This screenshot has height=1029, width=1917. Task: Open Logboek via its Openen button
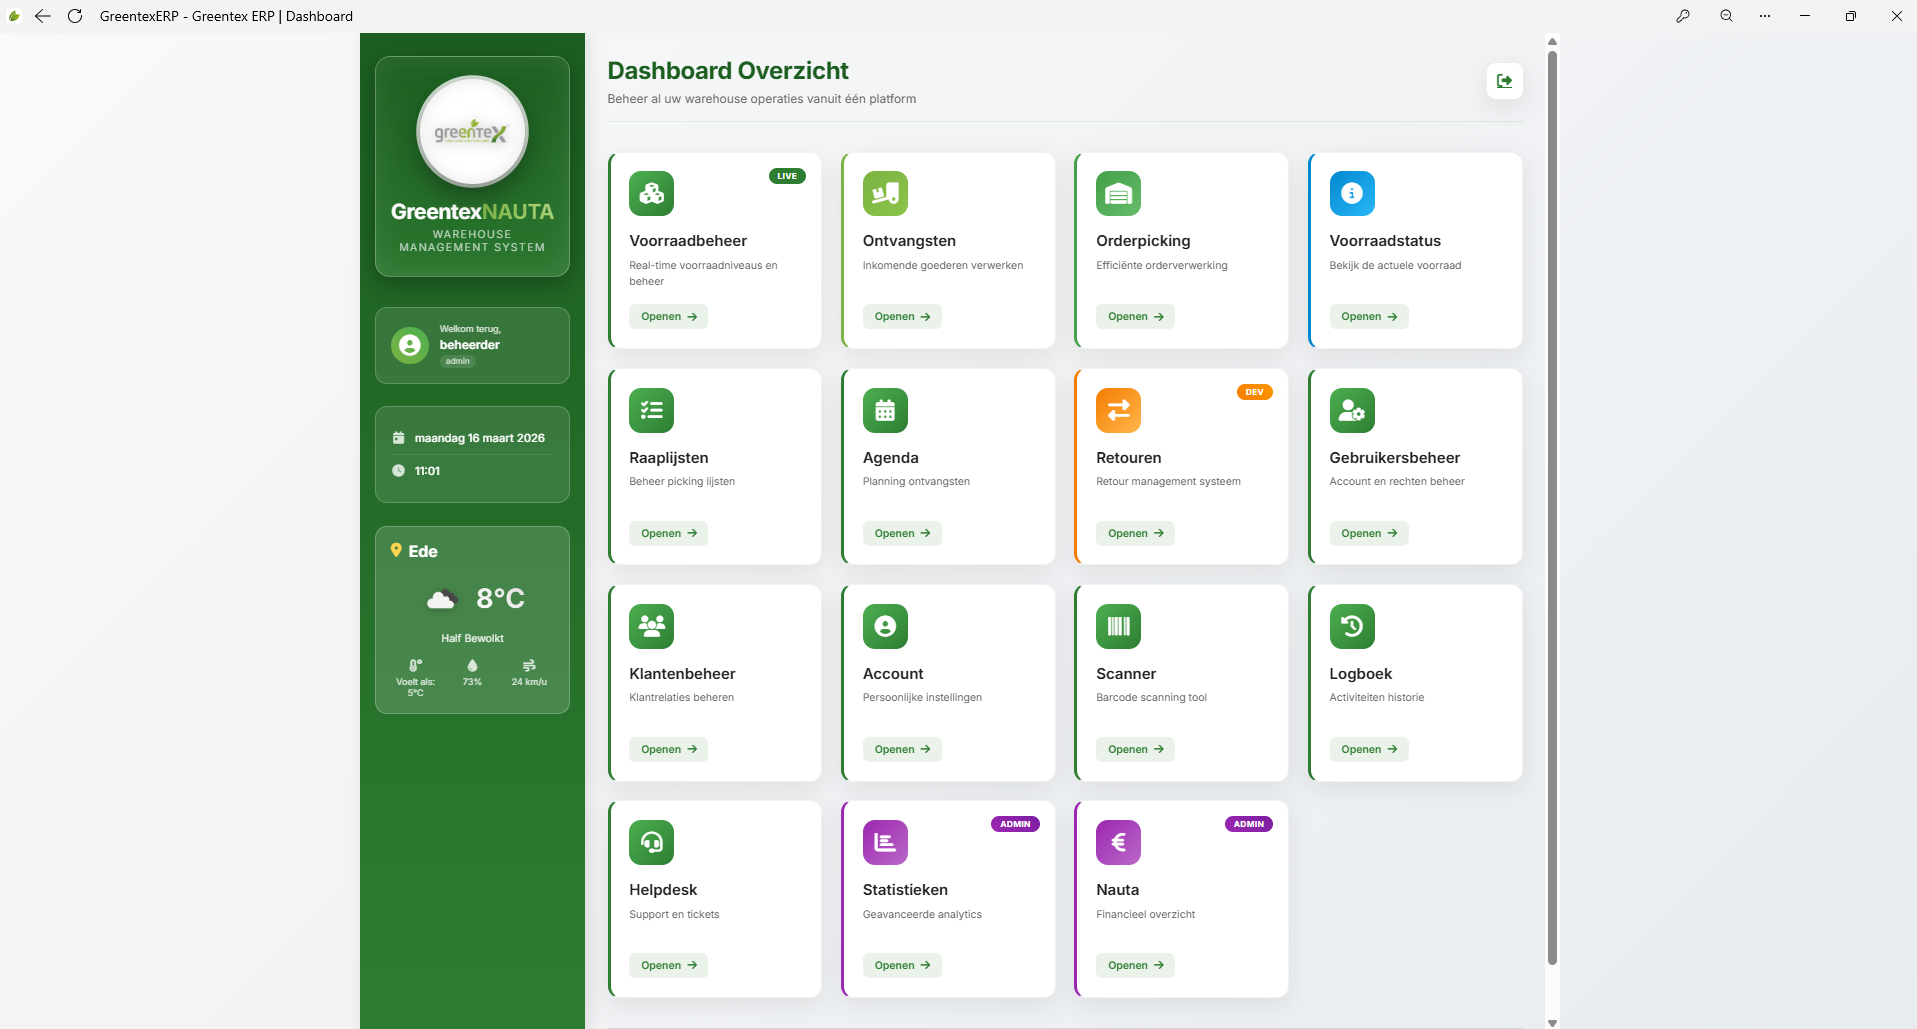coord(1369,749)
